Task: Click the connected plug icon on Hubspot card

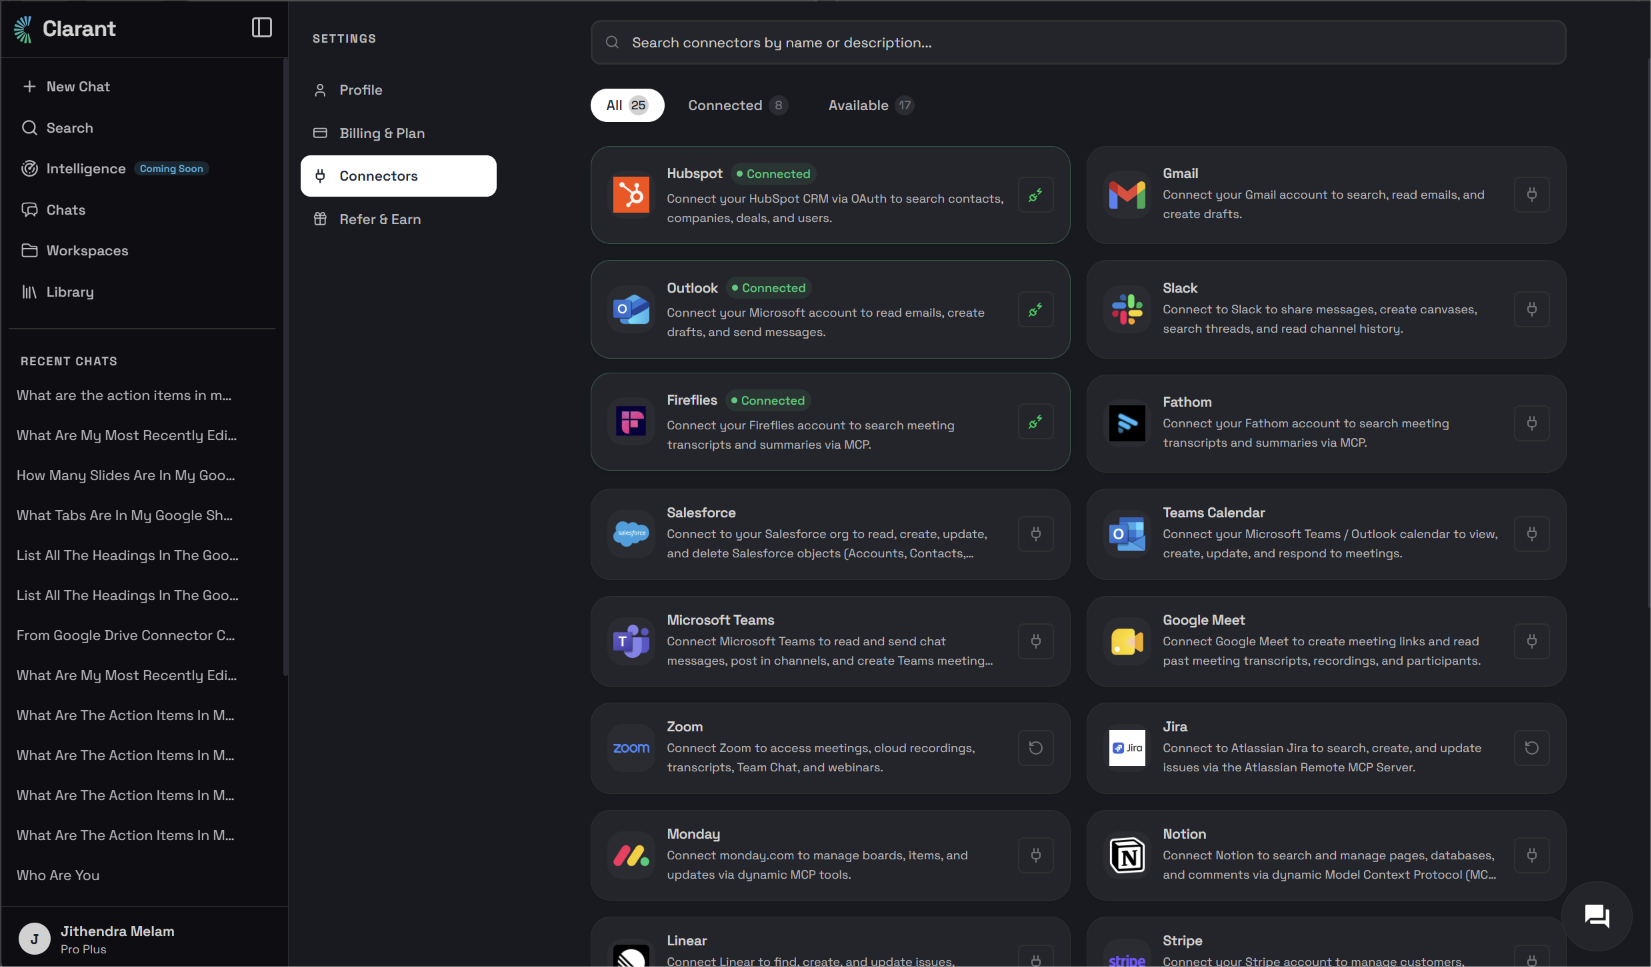Action: (x=1036, y=195)
